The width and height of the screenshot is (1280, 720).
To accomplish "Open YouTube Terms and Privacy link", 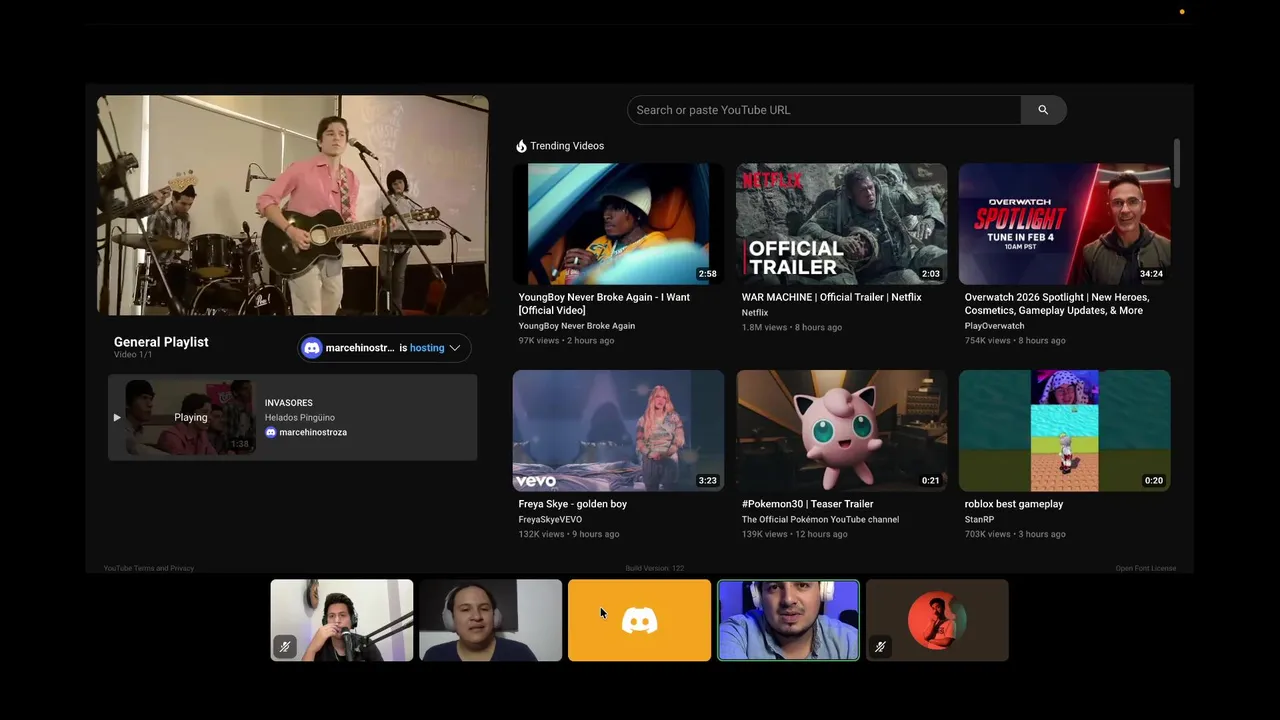I will point(149,568).
